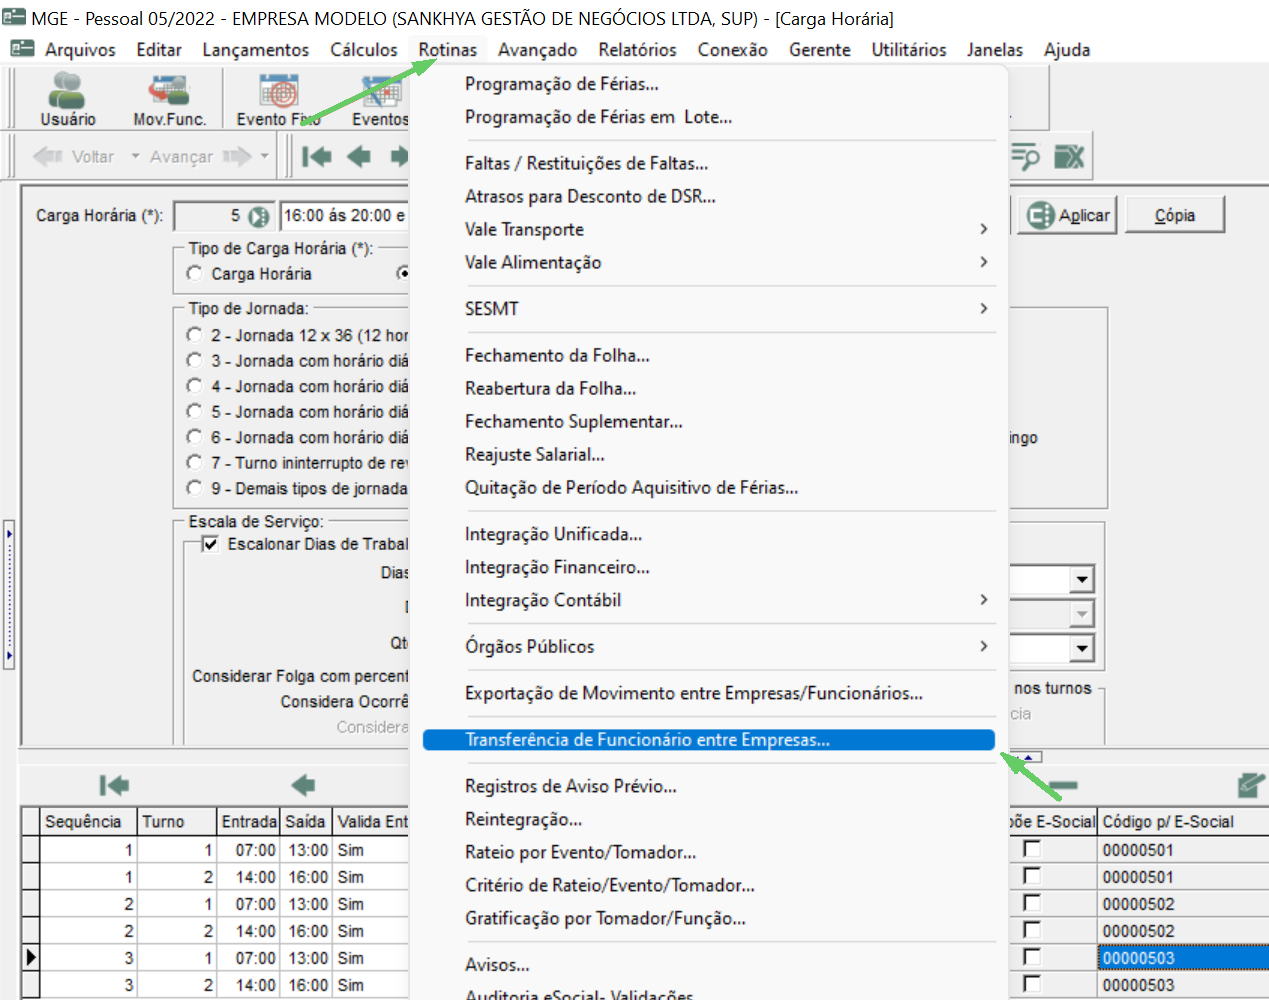1269x1000 pixels.
Task: Click previous record green arrow icon
Action: [358, 156]
